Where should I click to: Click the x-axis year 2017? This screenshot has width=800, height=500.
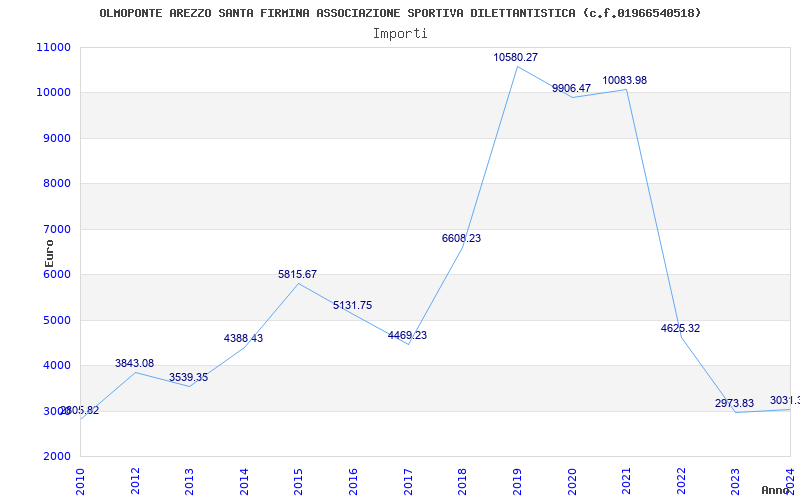(408, 482)
